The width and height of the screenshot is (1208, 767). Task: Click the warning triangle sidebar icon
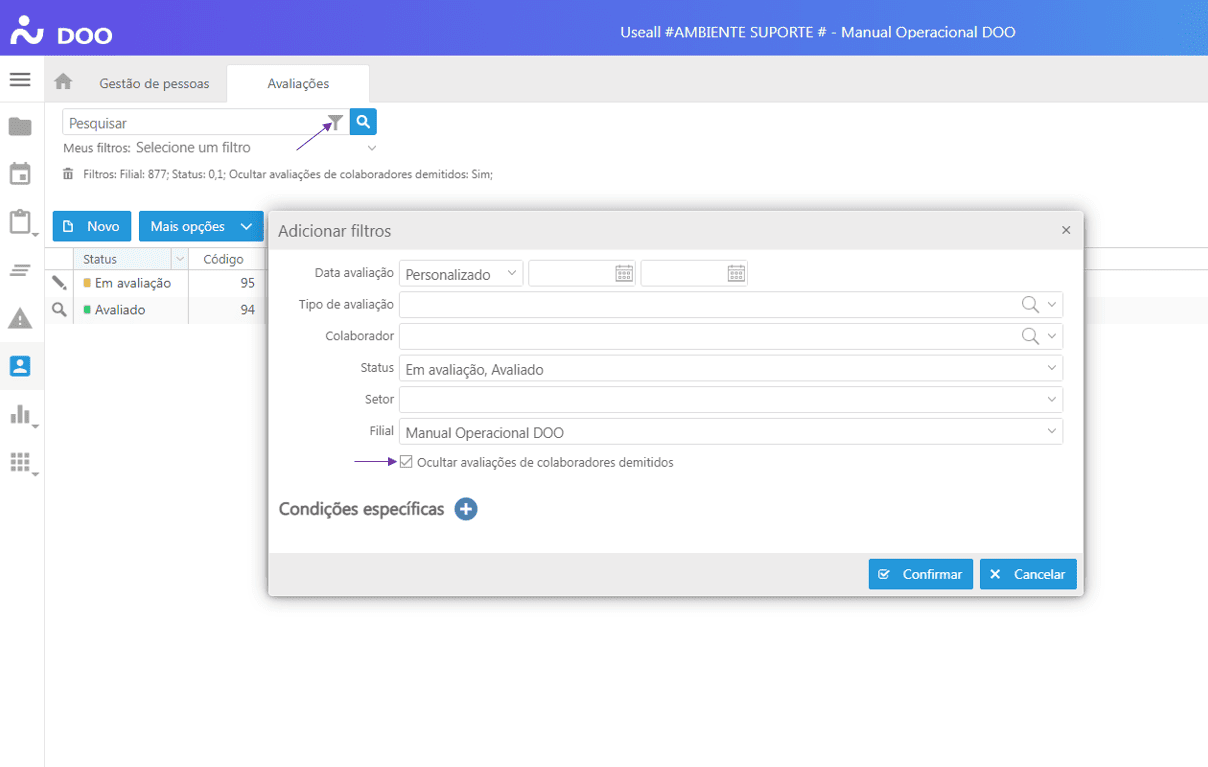click(x=20, y=319)
